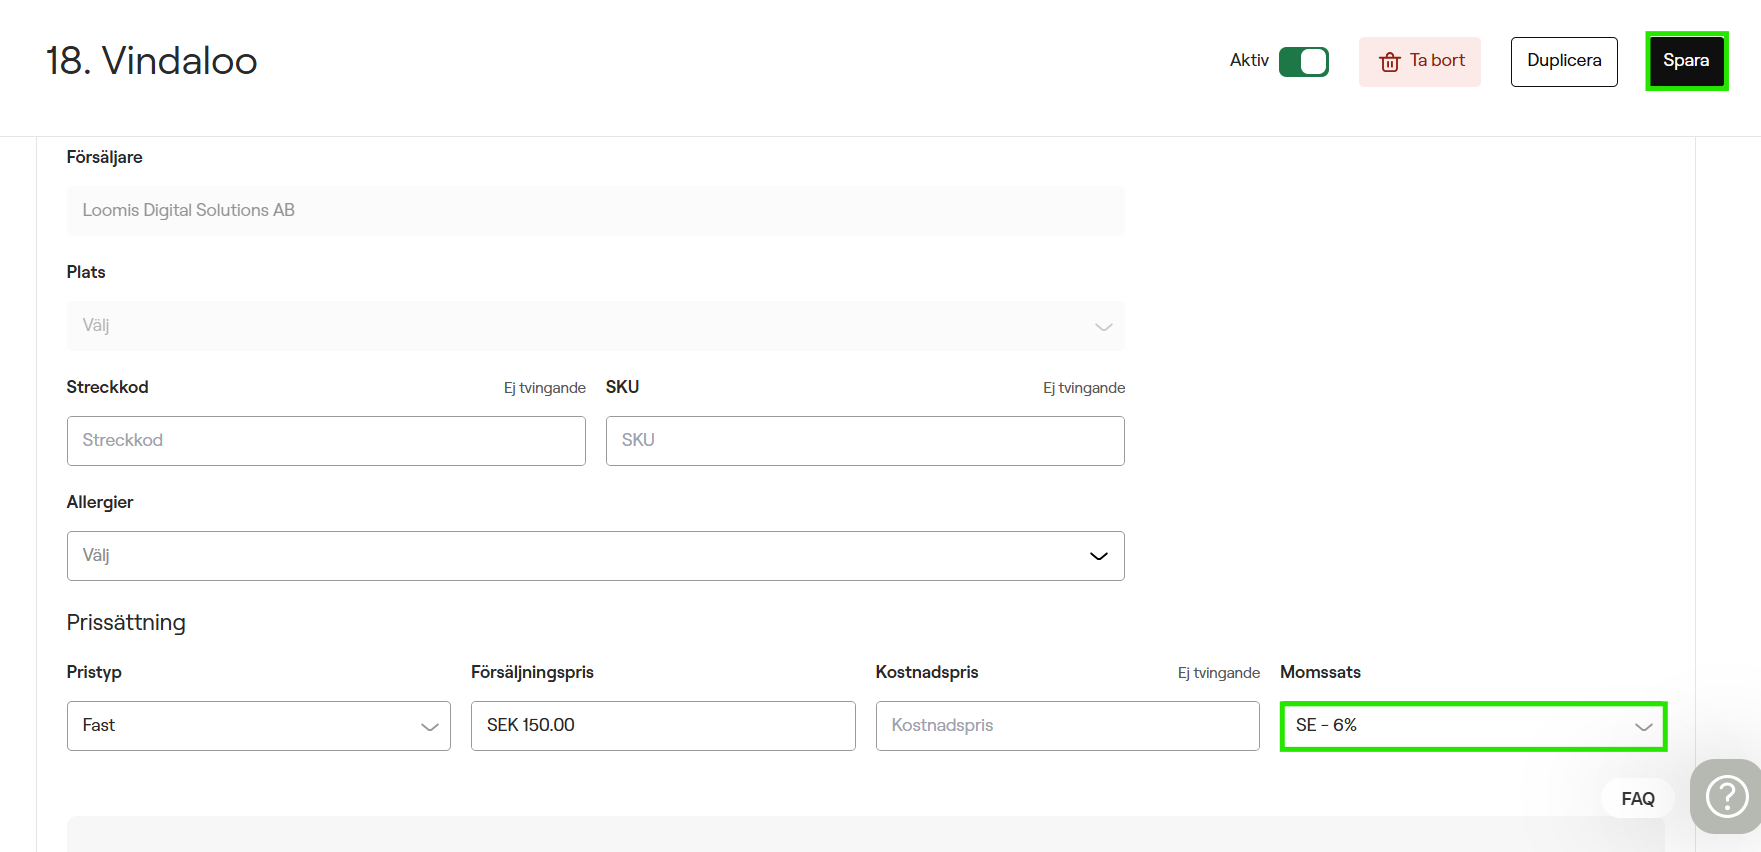Viewport: 1761px width, 852px height.
Task: Expand the Pristyp dropdown showing Fast
Action: pos(258,726)
